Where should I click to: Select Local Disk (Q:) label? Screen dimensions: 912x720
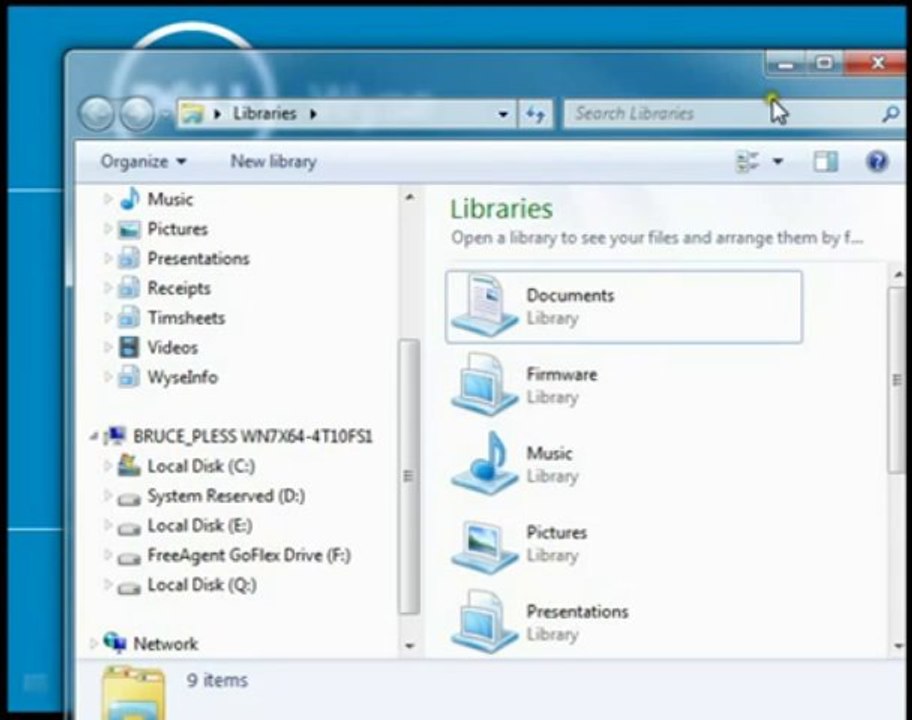(x=202, y=584)
